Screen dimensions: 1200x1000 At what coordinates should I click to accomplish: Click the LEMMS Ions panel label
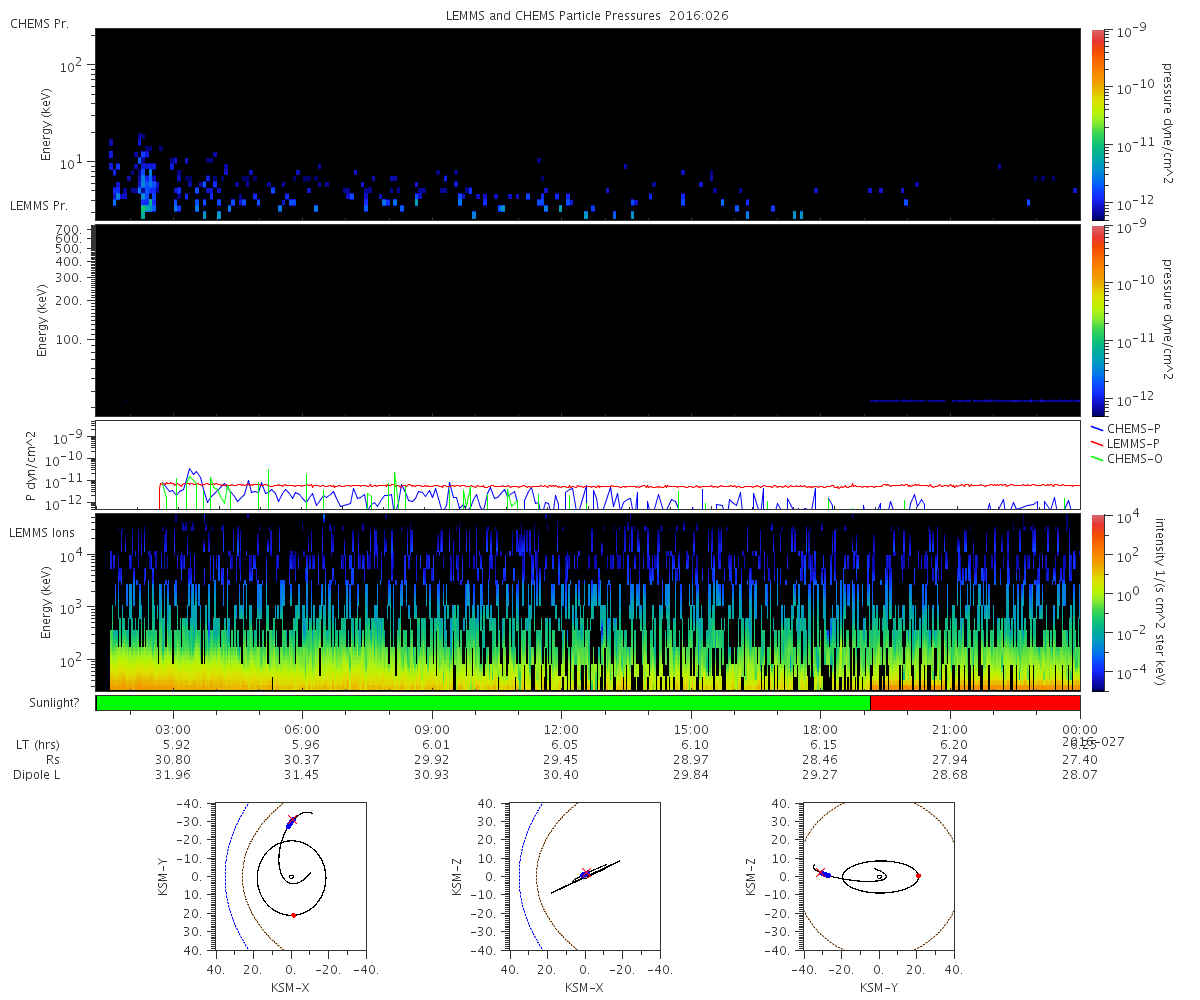click(x=44, y=533)
